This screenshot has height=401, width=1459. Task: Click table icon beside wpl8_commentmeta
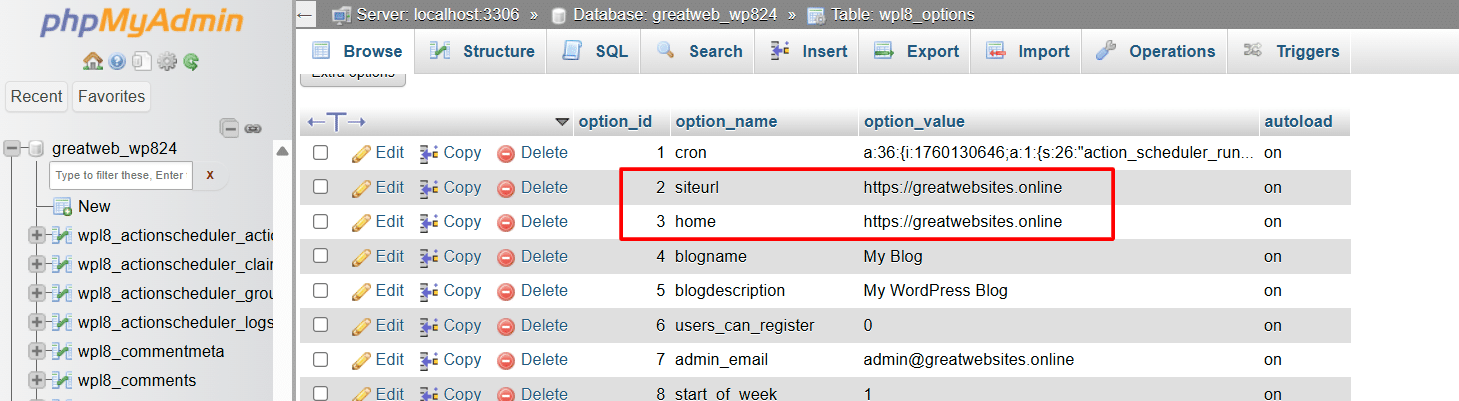62,351
